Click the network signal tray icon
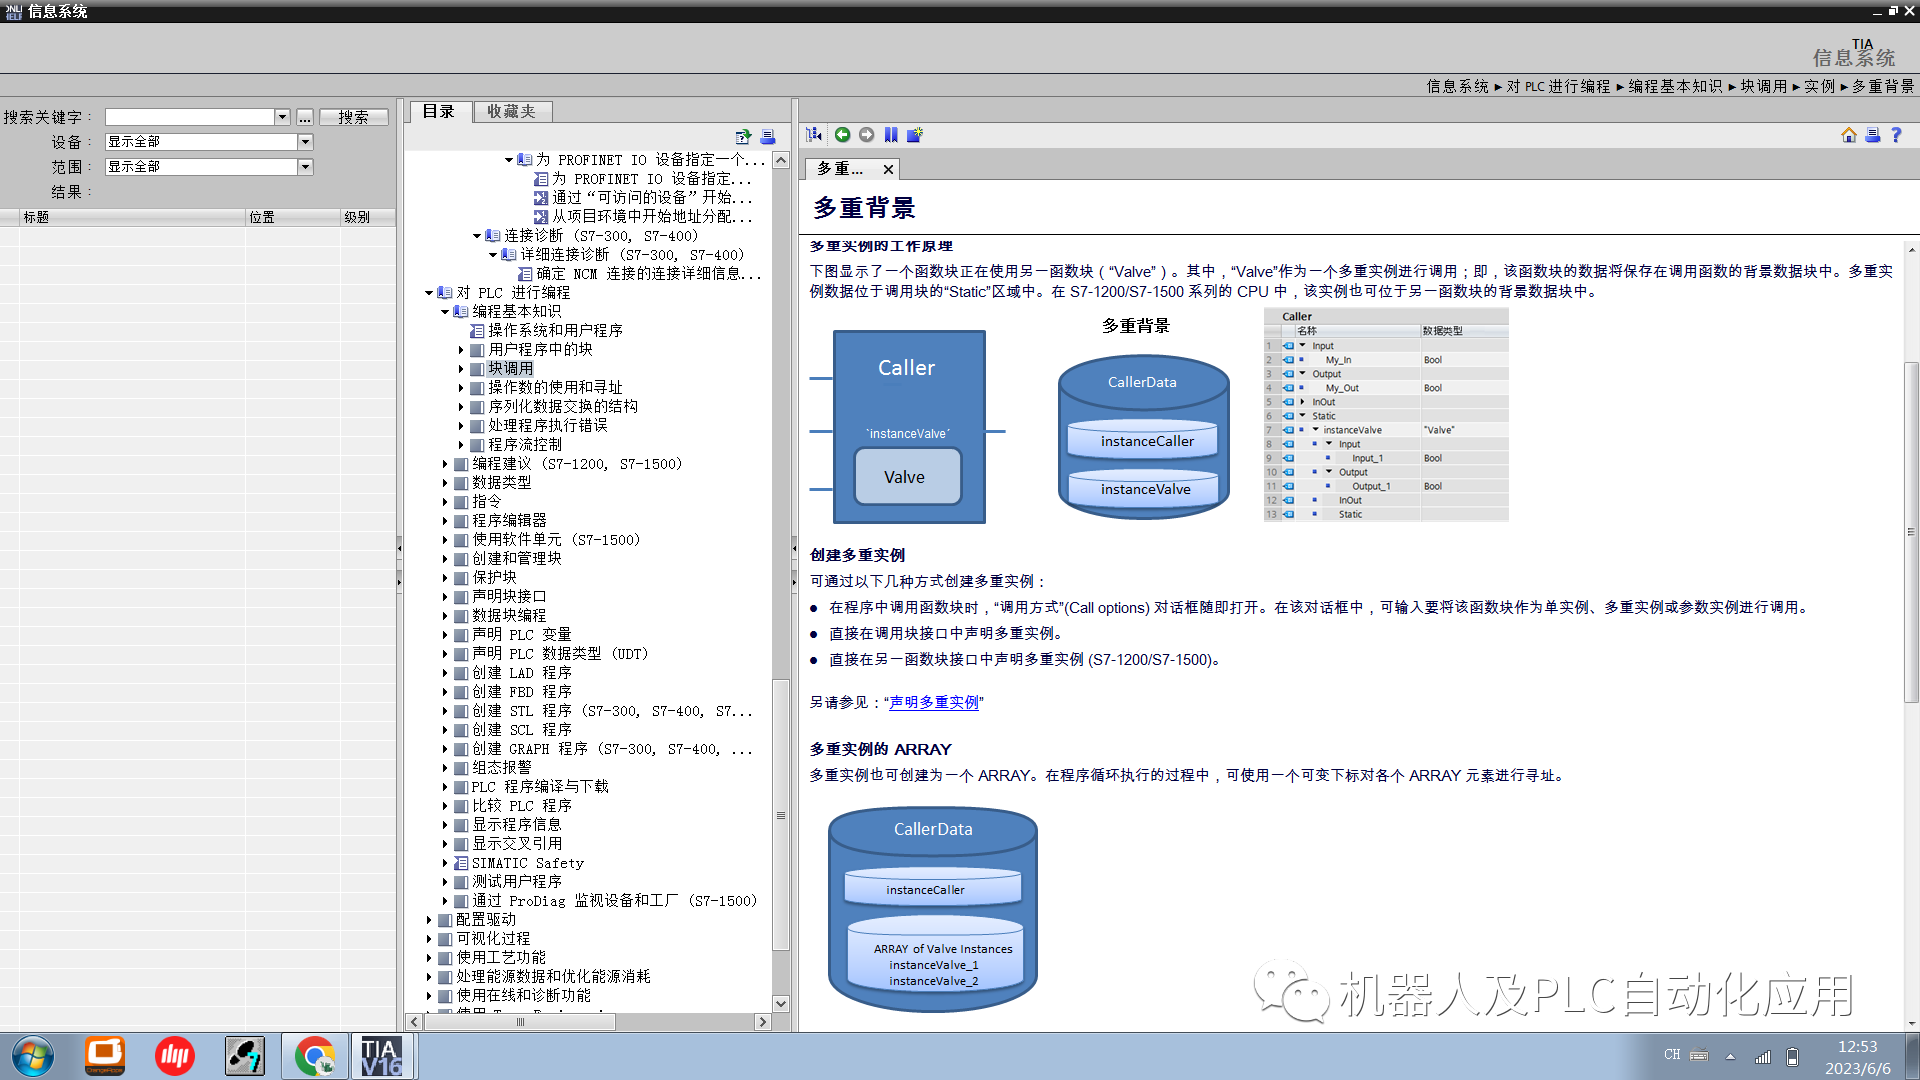Screen dimensions: 1920x1080 pyautogui.click(x=1763, y=1056)
